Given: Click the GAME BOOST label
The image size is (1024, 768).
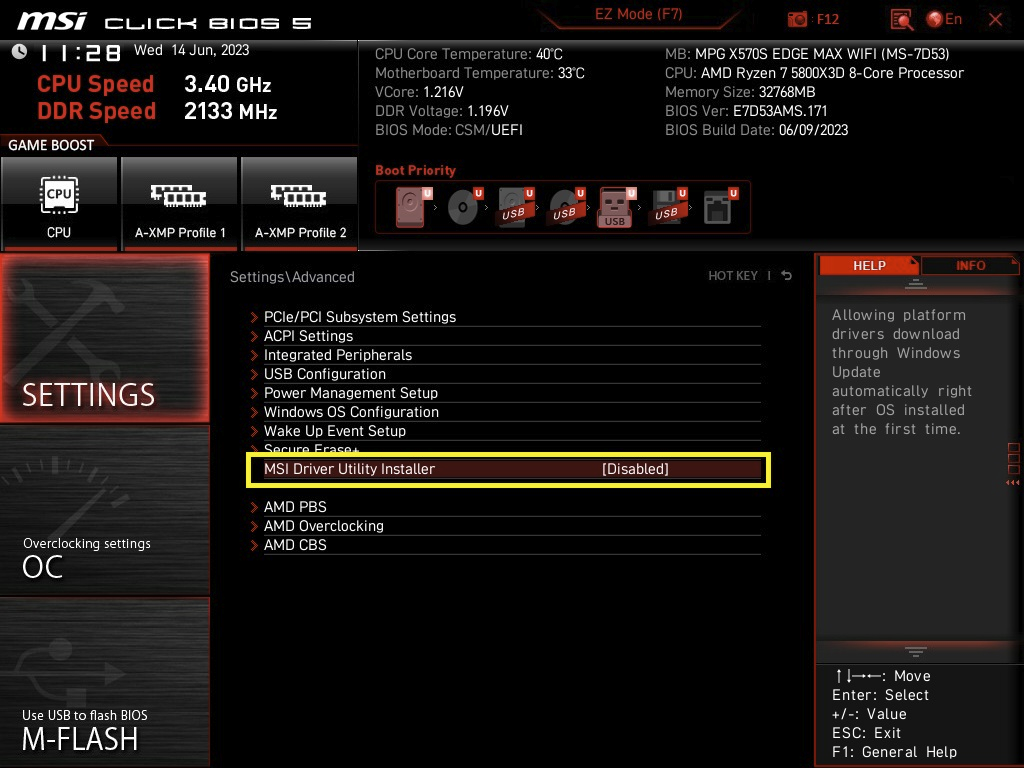Looking at the screenshot, I should (51, 145).
